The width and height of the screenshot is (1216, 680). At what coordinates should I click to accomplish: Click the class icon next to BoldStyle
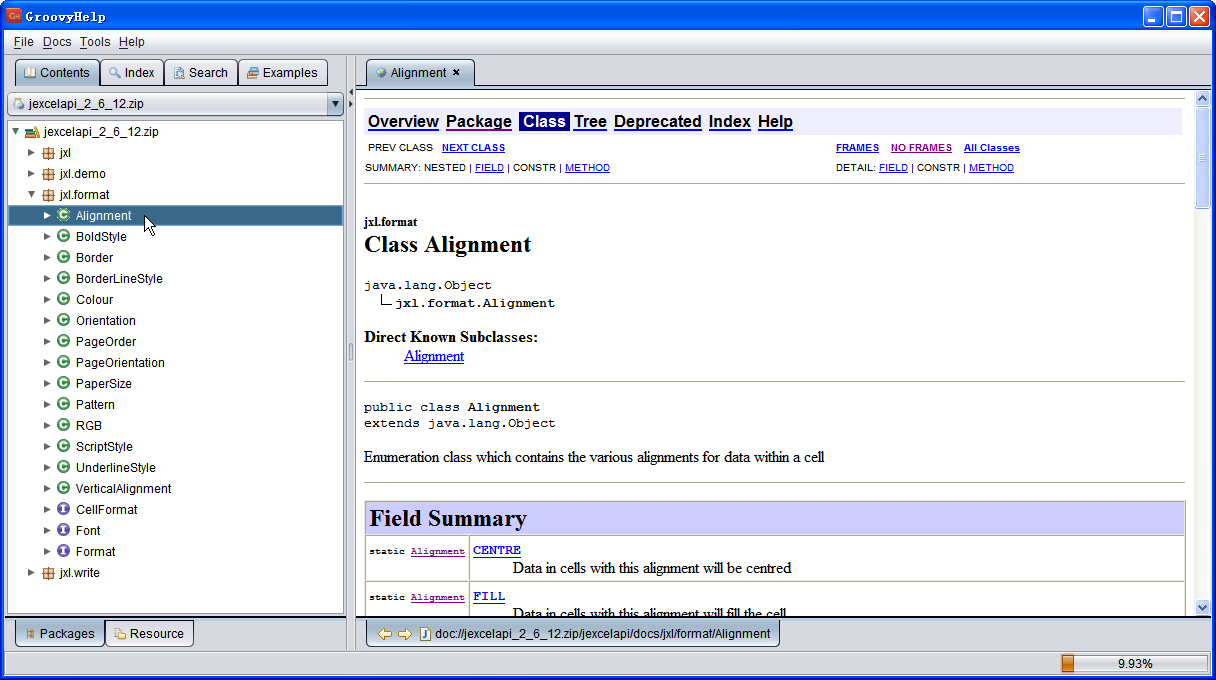[63, 237]
